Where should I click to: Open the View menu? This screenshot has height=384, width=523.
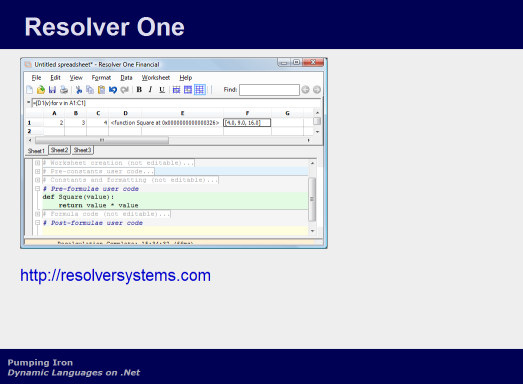pyautogui.click(x=76, y=78)
